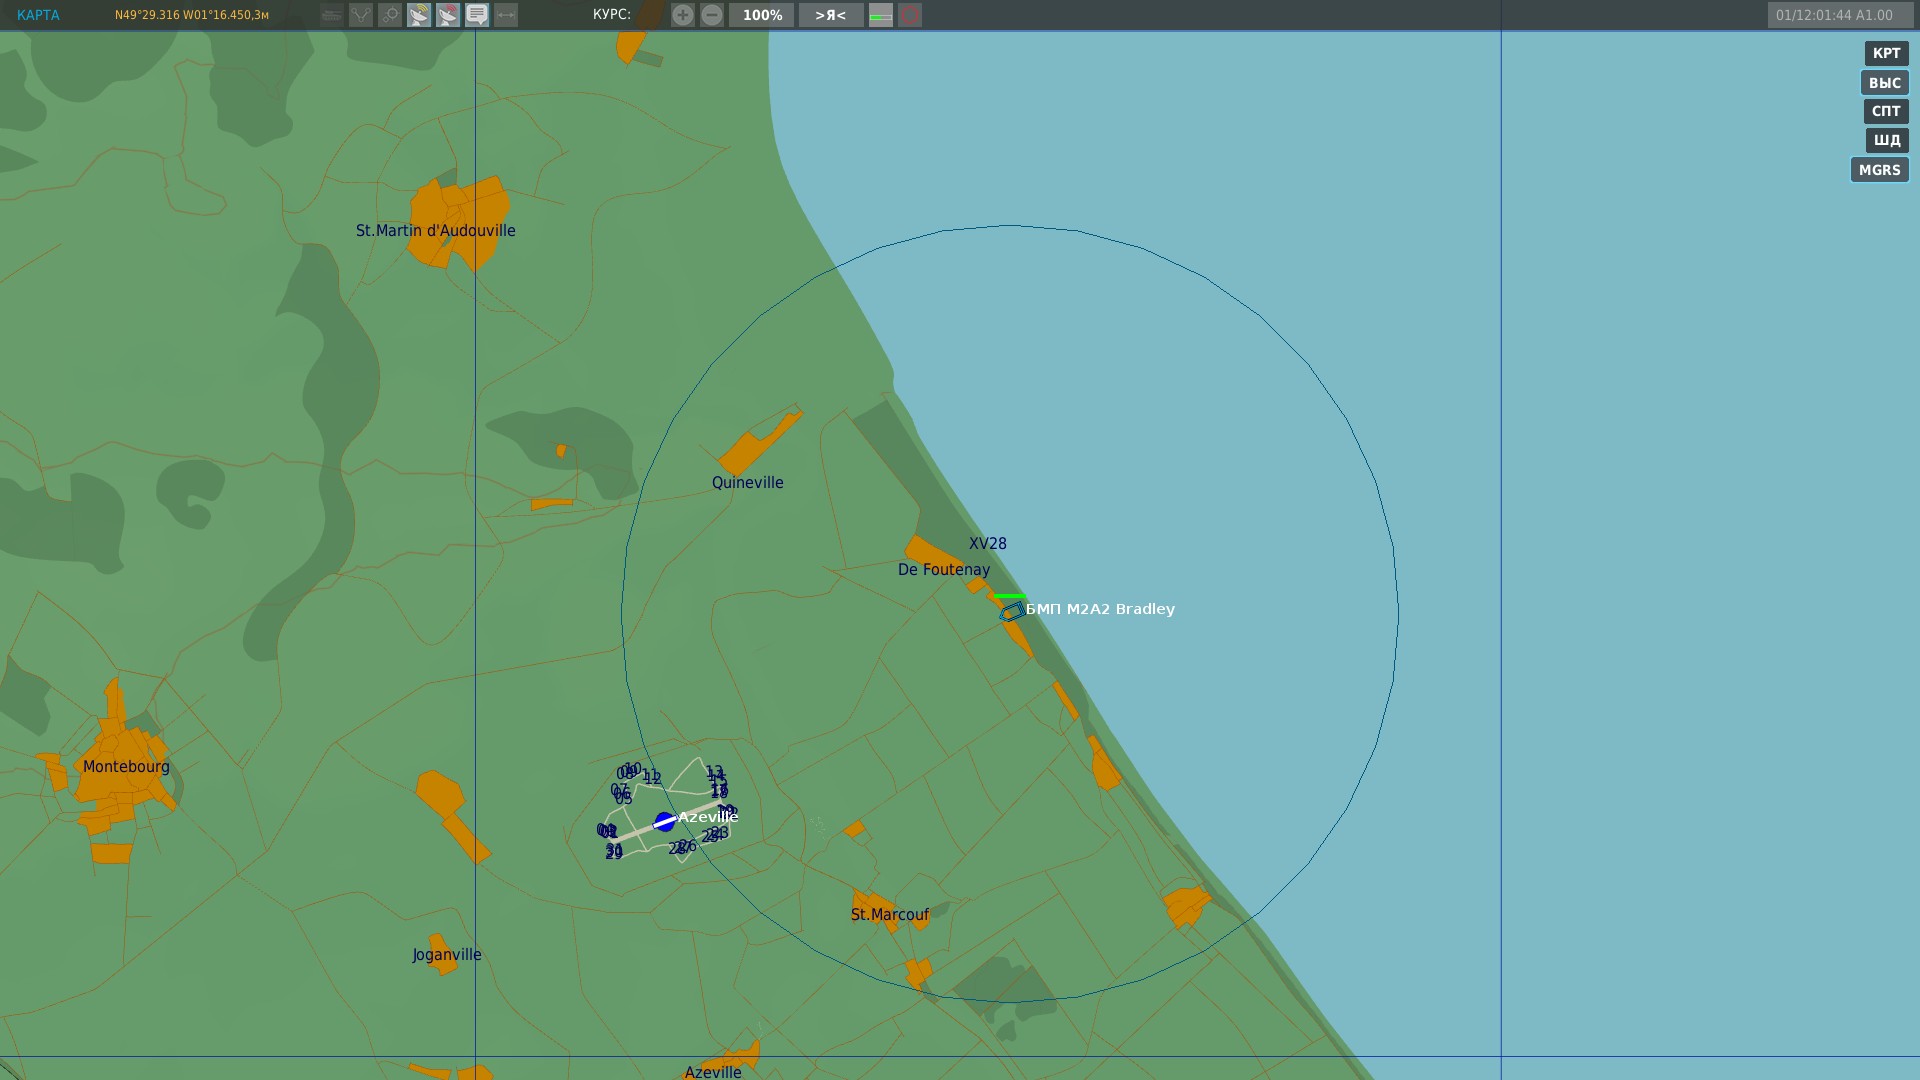Click the red hexagon icon

910,15
